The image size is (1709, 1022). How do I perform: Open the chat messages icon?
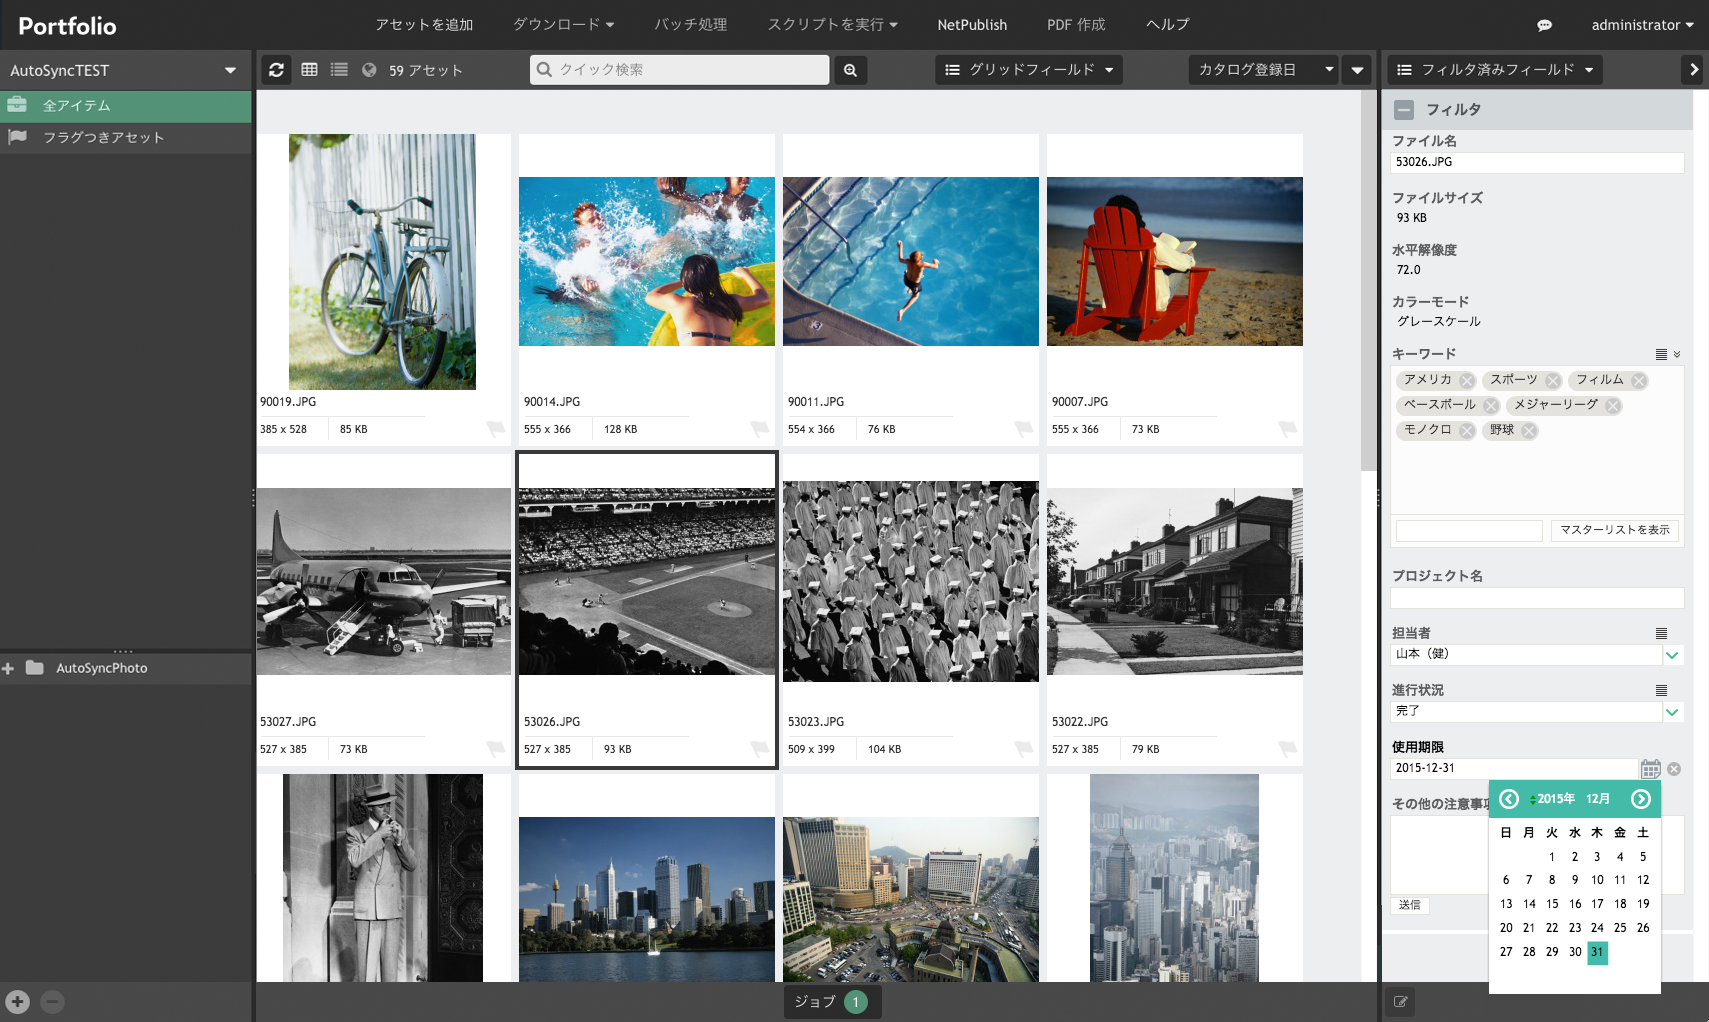pyautogui.click(x=1544, y=25)
